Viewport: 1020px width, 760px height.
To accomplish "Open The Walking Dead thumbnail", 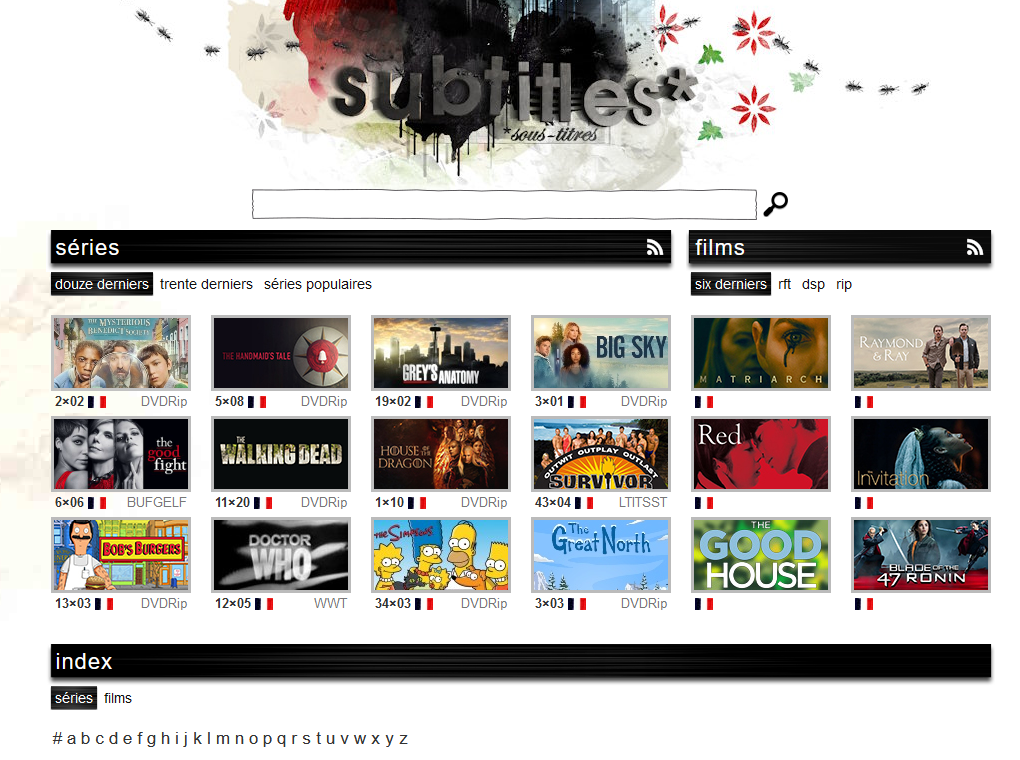I will pos(281,454).
